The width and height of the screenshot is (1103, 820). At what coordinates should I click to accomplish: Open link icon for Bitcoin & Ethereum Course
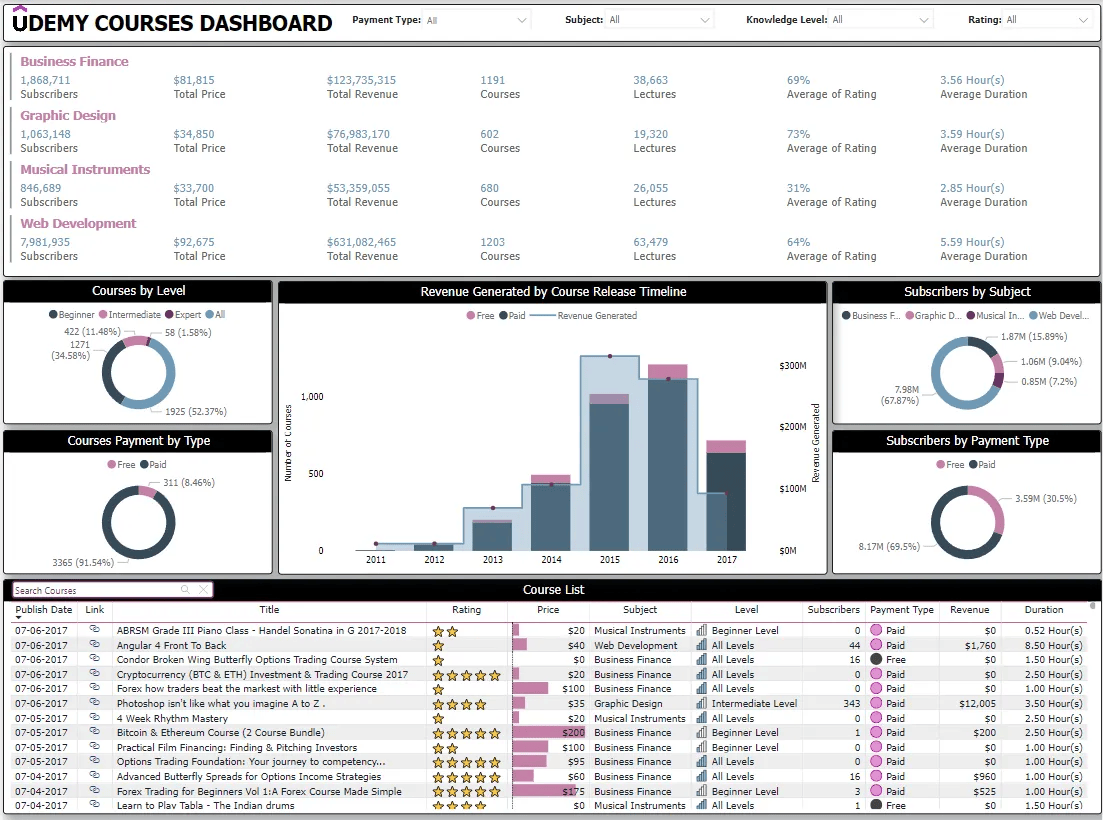click(x=94, y=731)
